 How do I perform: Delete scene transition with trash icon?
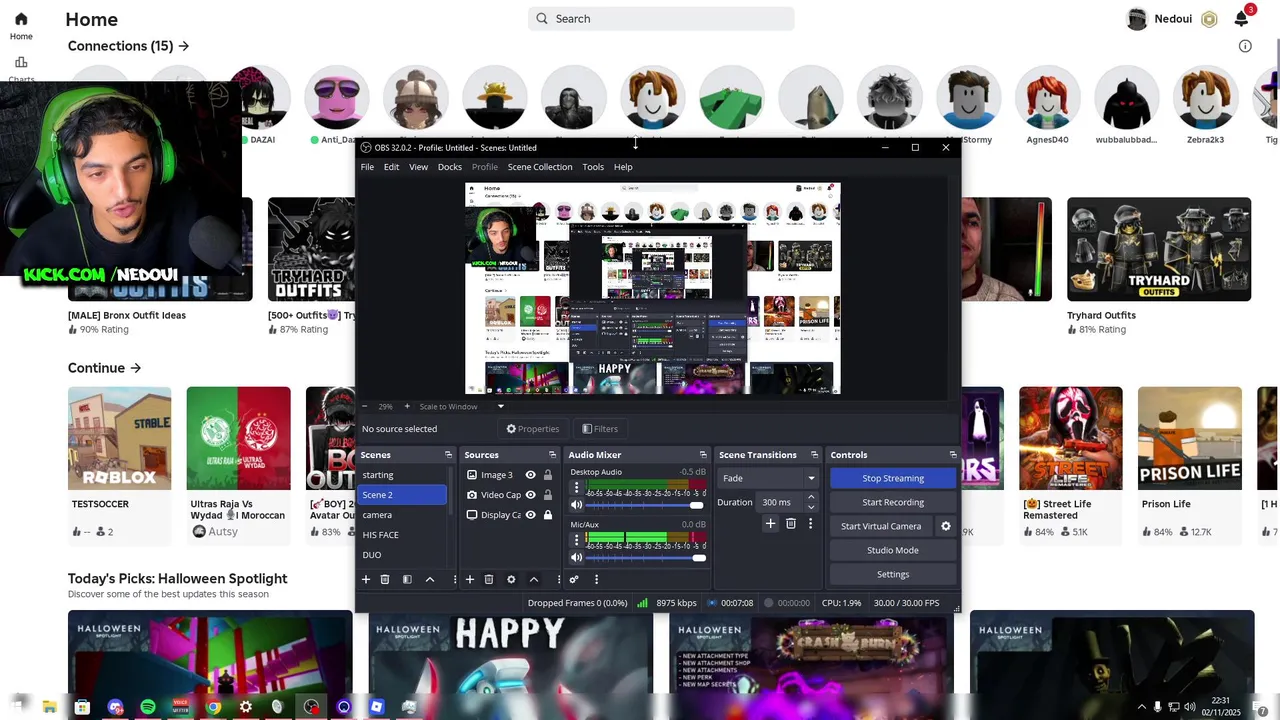pos(791,523)
